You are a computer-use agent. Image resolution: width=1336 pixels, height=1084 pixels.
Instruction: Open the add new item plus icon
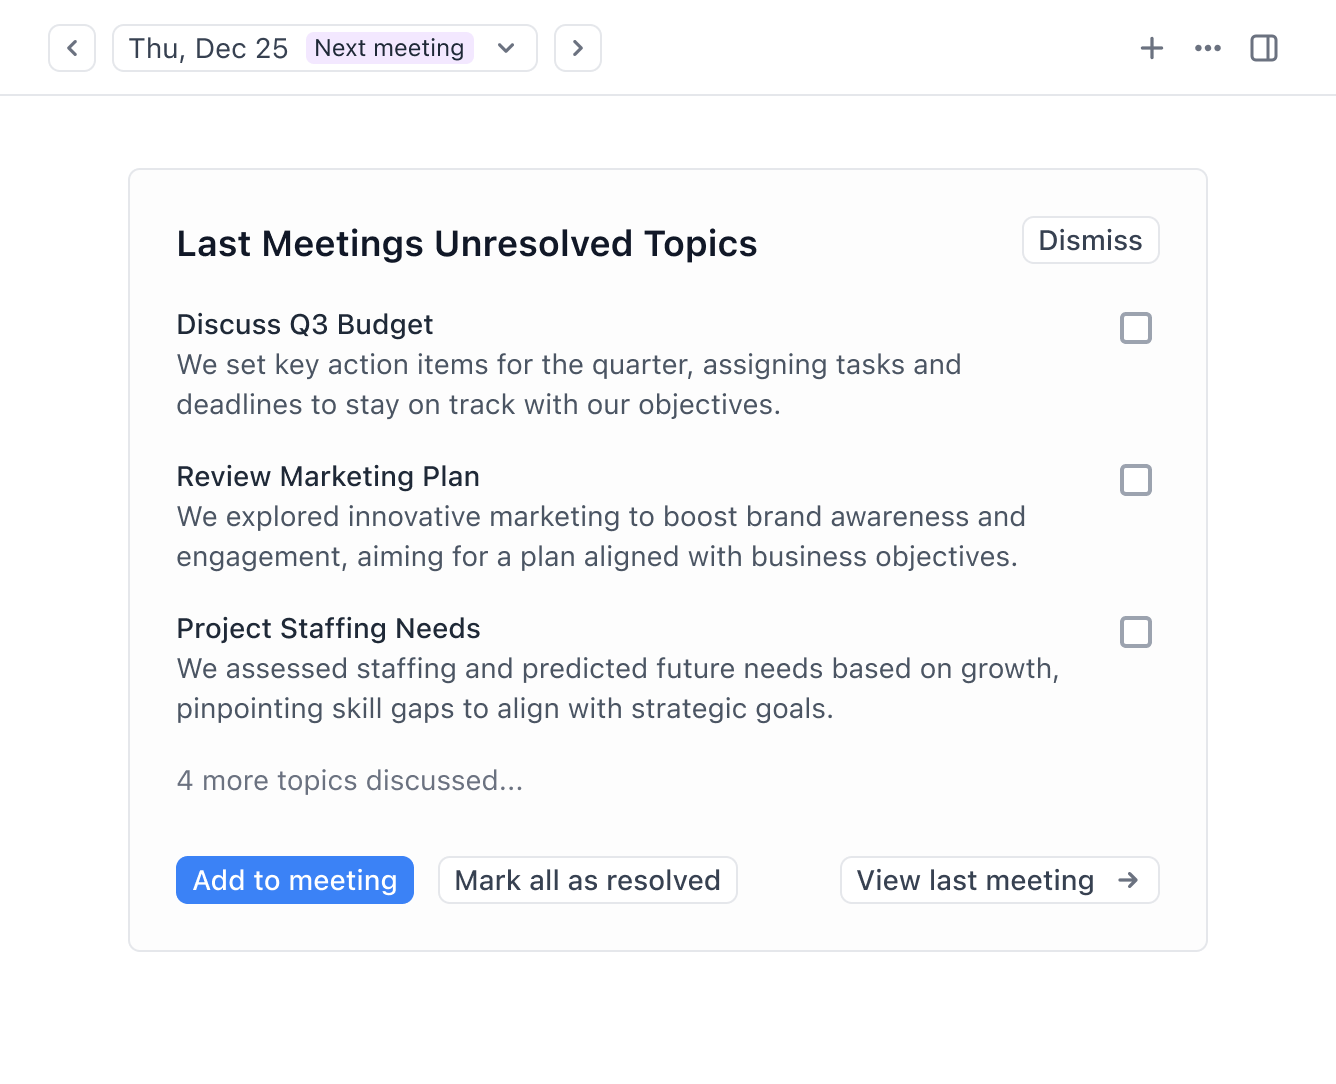point(1152,47)
